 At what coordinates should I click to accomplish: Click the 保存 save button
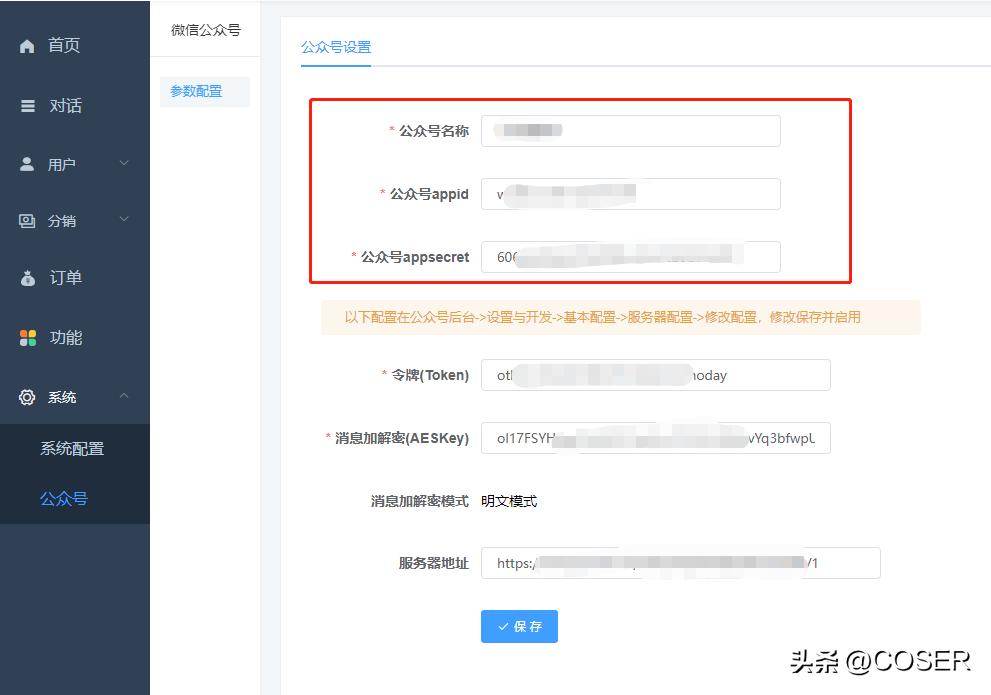click(x=519, y=627)
